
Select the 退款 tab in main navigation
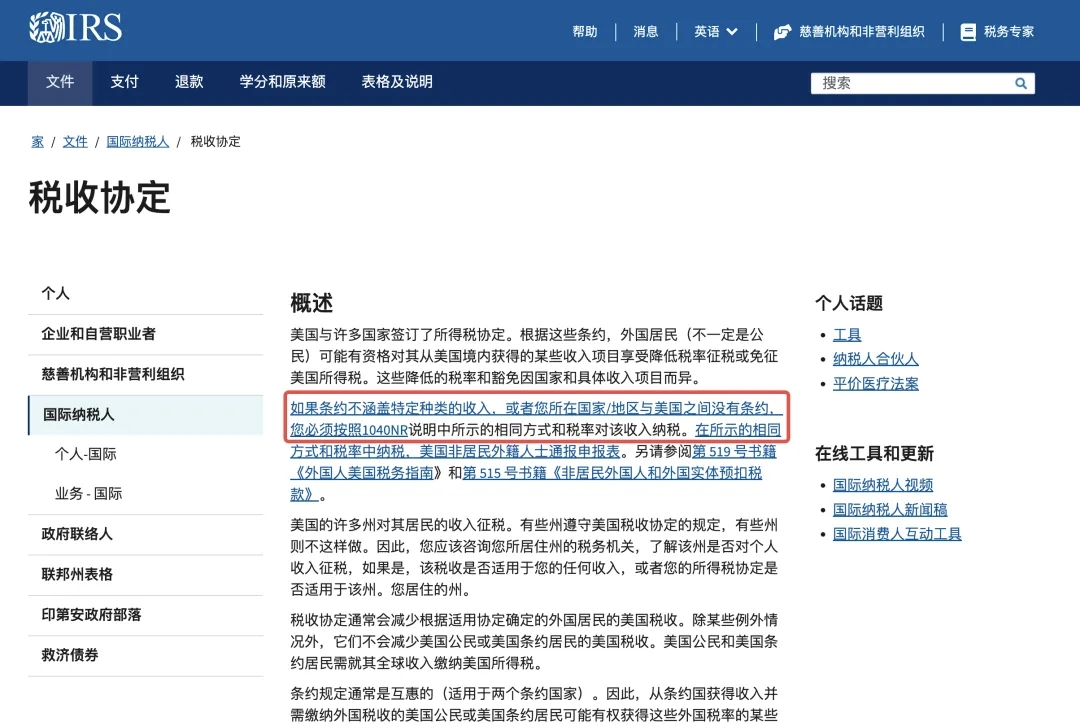coord(189,83)
